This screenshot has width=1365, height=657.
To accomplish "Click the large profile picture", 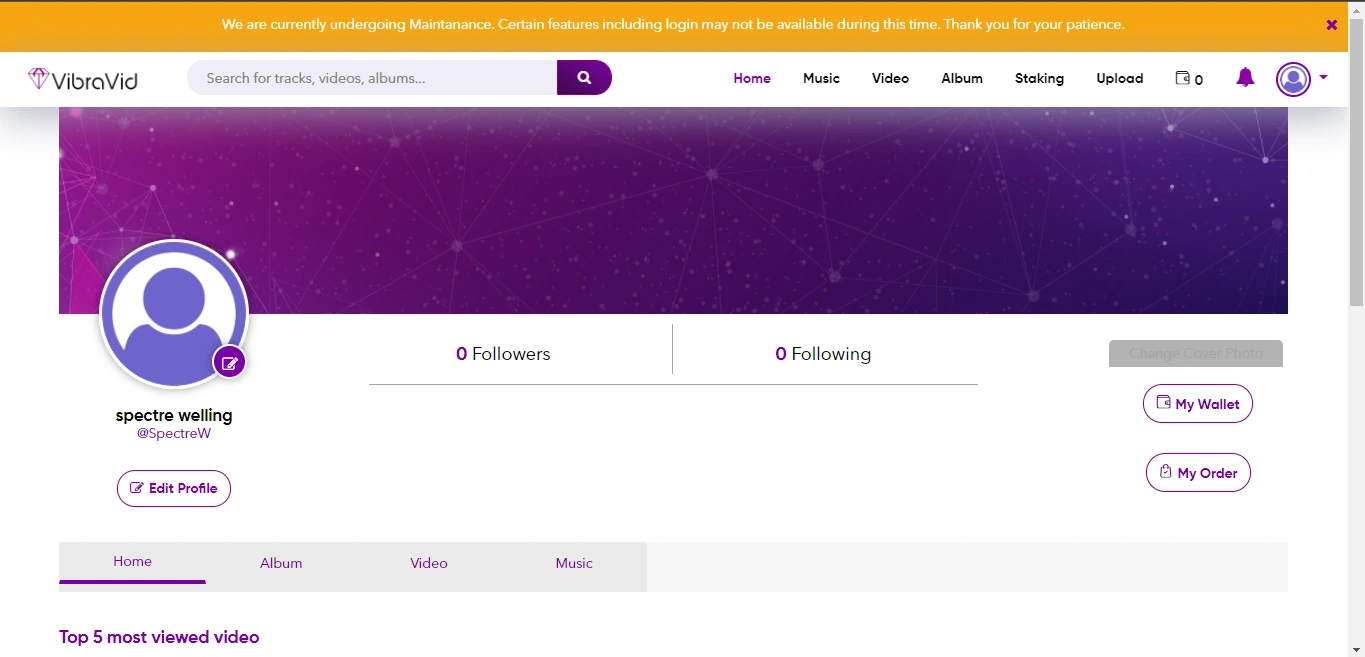I will coord(174,314).
